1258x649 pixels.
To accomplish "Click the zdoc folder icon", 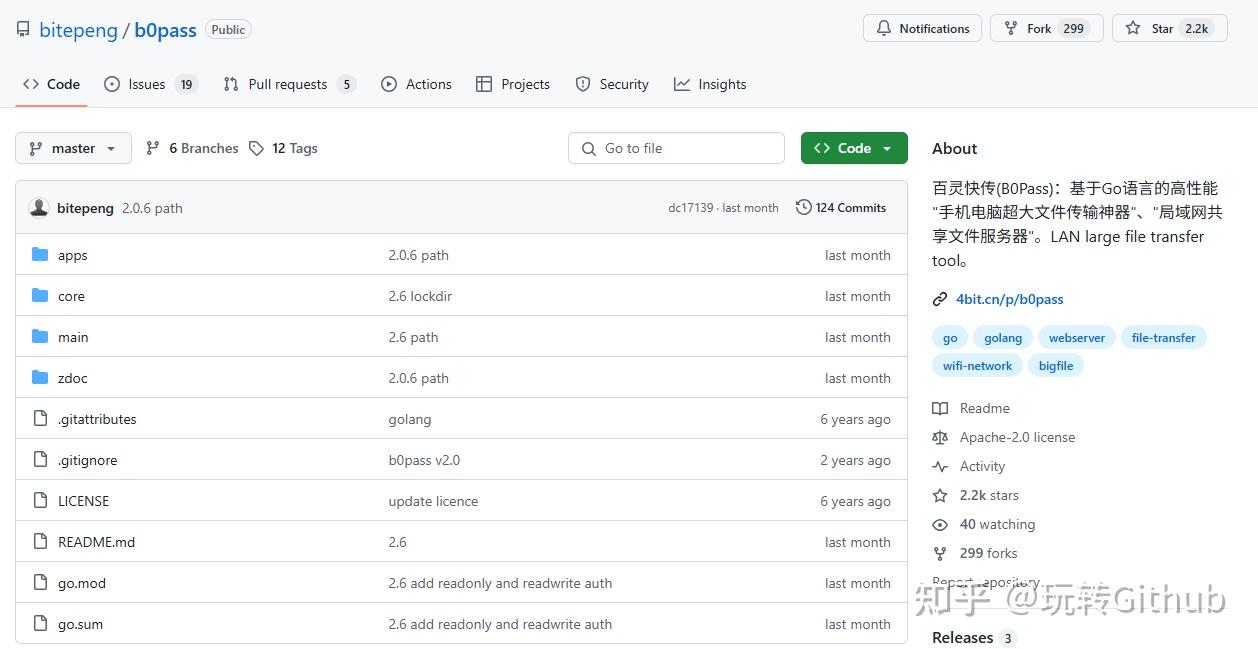I will pos(40,378).
